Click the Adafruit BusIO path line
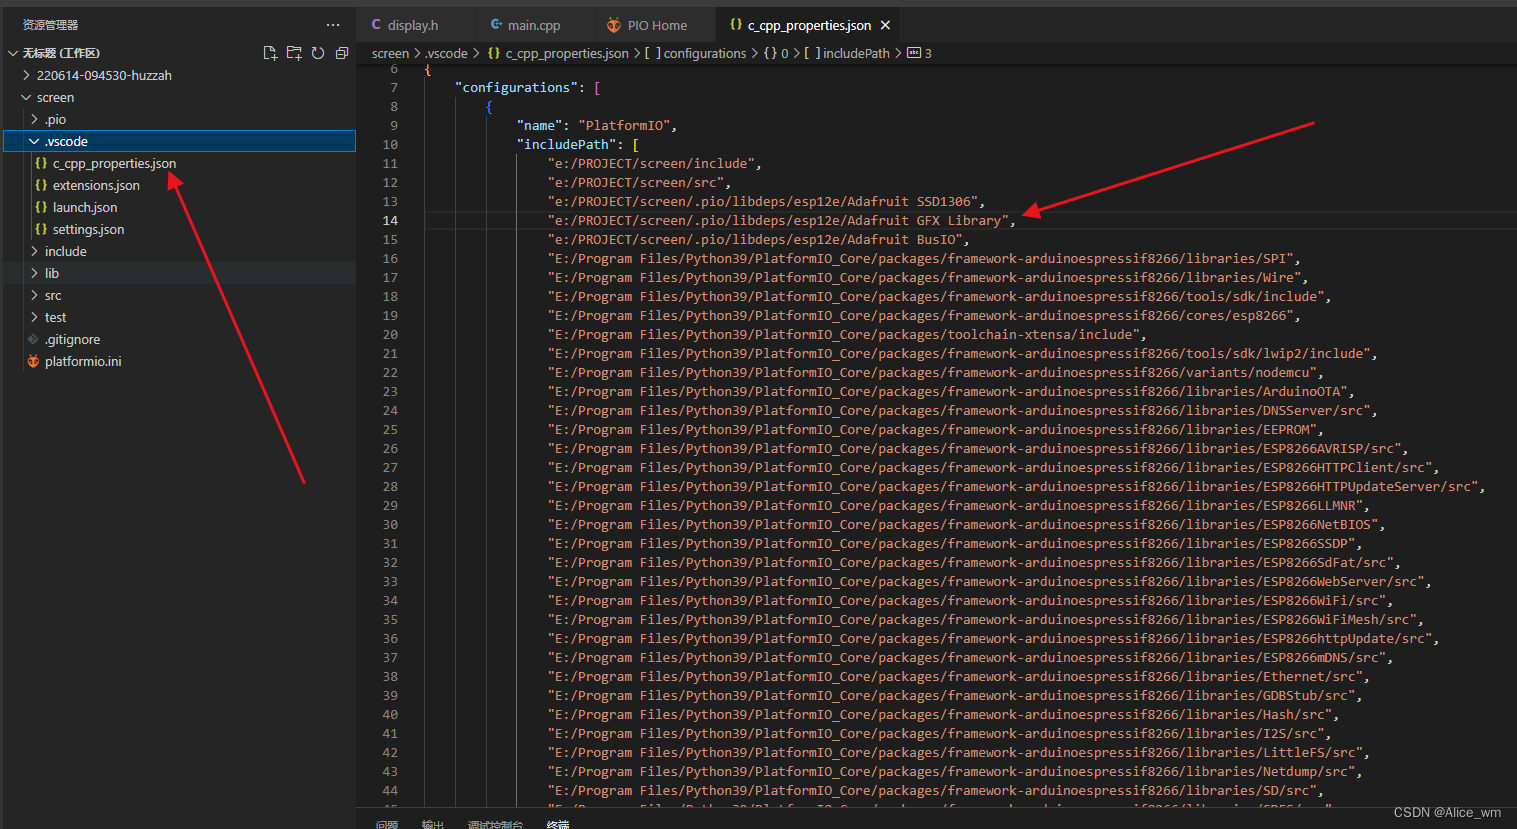This screenshot has height=829, width=1517. pos(758,239)
